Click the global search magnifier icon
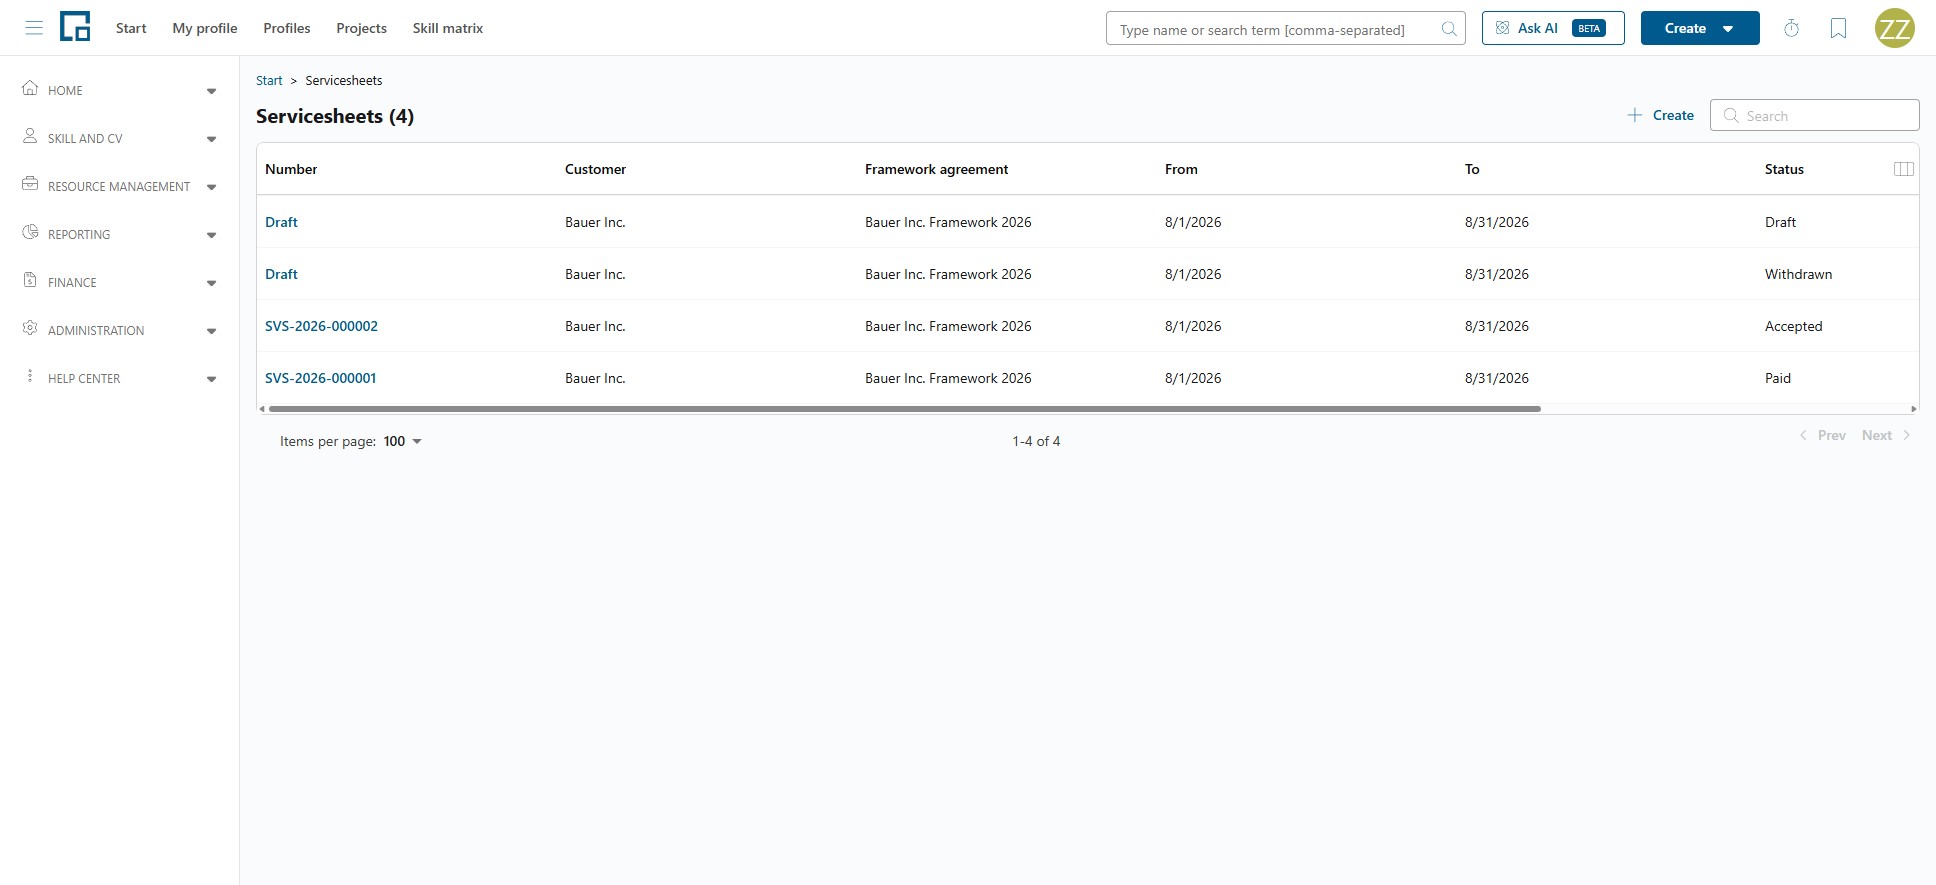This screenshot has height=885, width=1936. [1449, 29]
